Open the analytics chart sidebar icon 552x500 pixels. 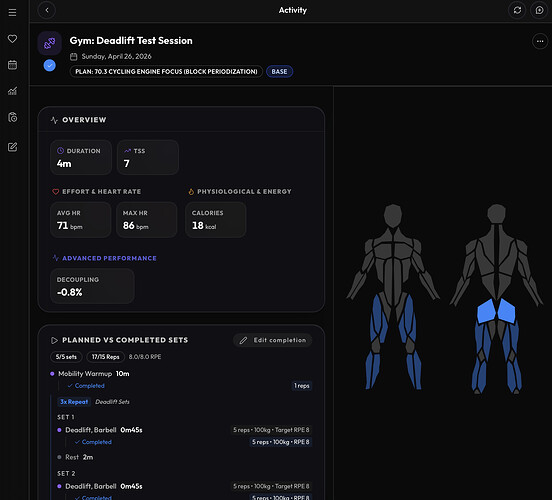coord(12,91)
